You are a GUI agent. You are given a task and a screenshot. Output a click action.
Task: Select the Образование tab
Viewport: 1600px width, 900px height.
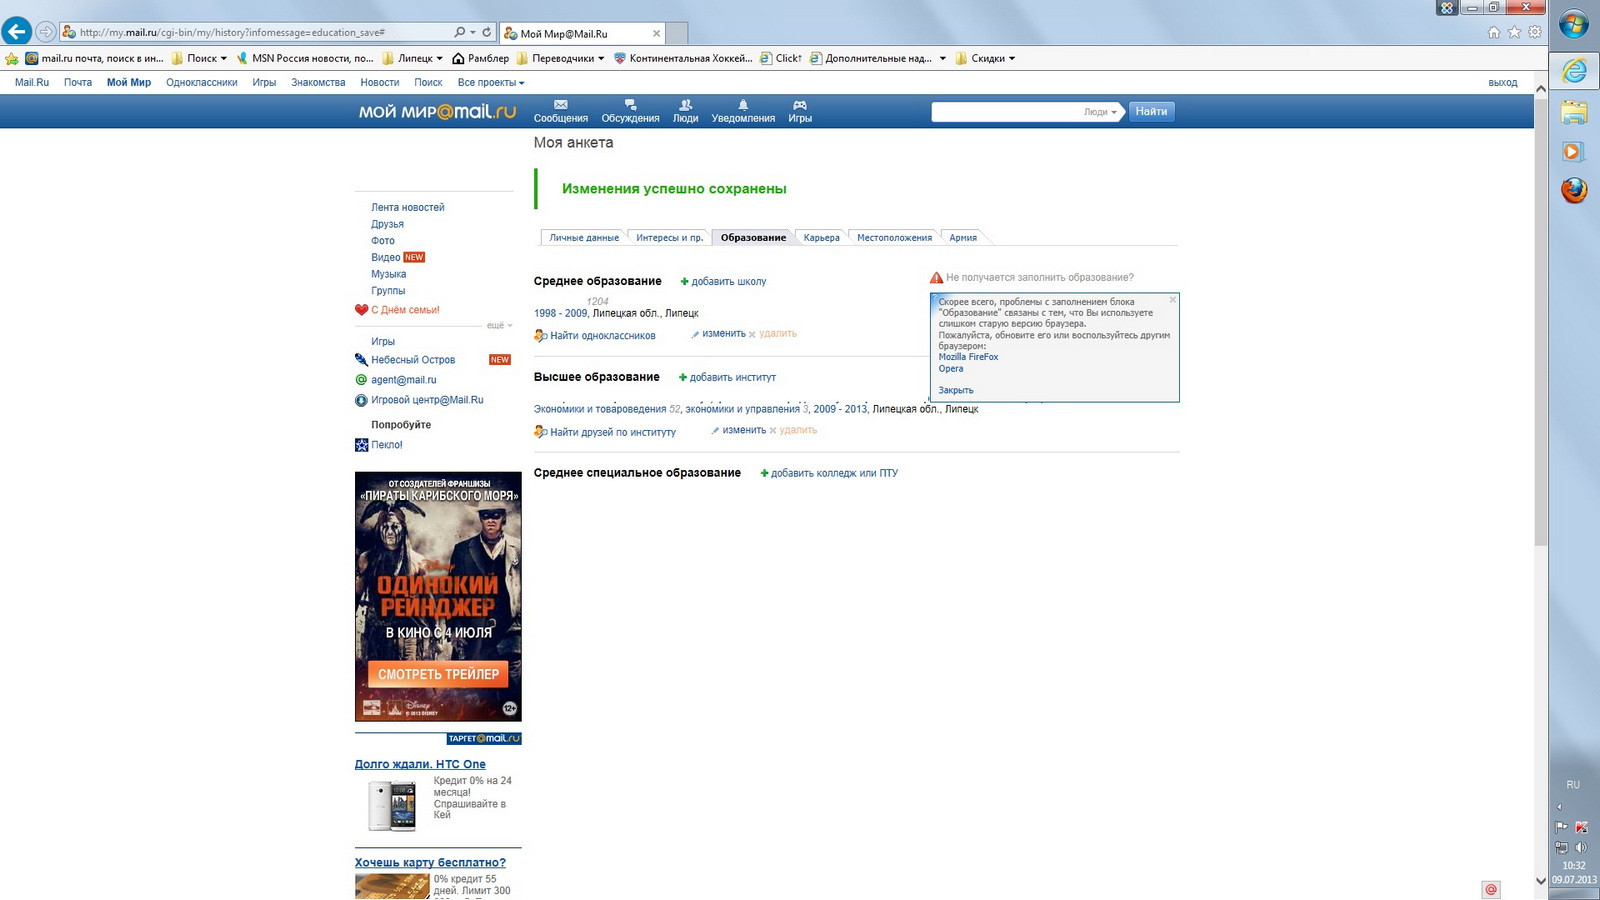pyautogui.click(x=753, y=238)
